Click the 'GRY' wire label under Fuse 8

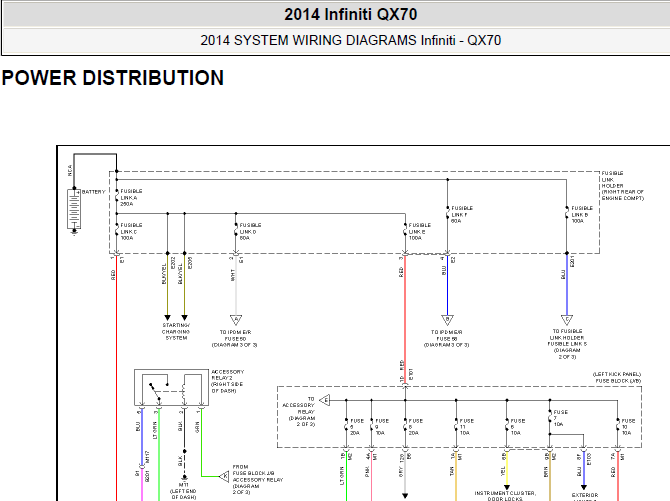401,472
